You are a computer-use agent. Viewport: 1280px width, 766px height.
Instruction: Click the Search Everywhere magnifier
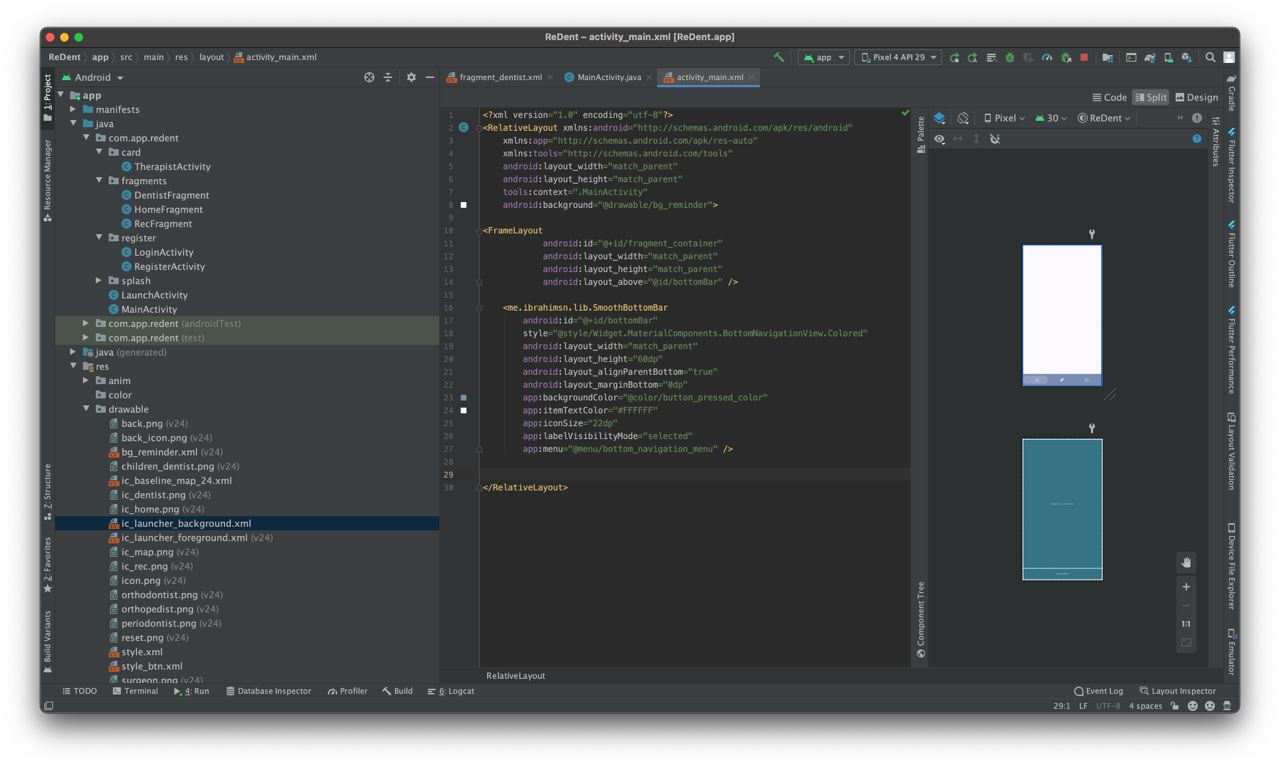[x=1211, y=58]
